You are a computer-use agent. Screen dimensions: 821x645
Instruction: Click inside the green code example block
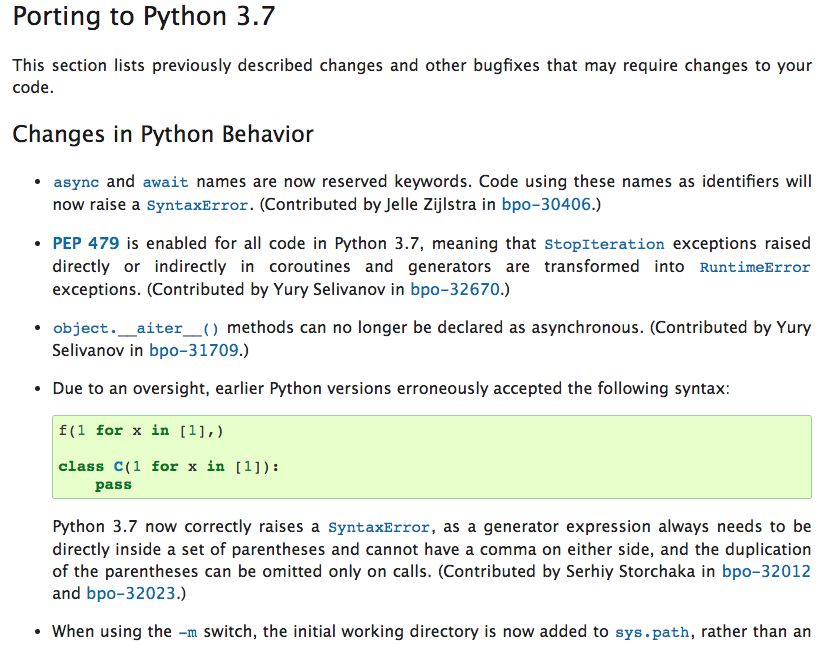432,457
